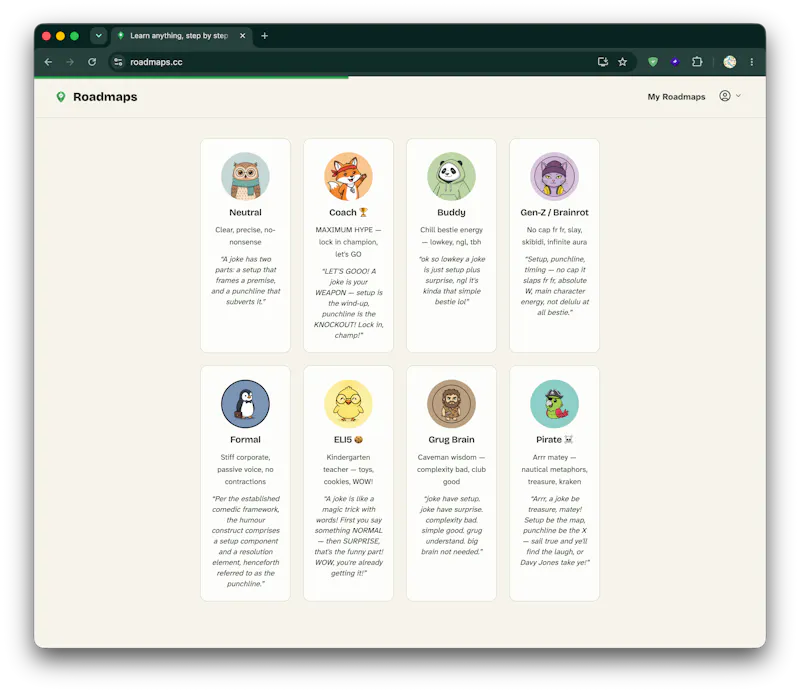Open a new browser tab

point(264,36)
